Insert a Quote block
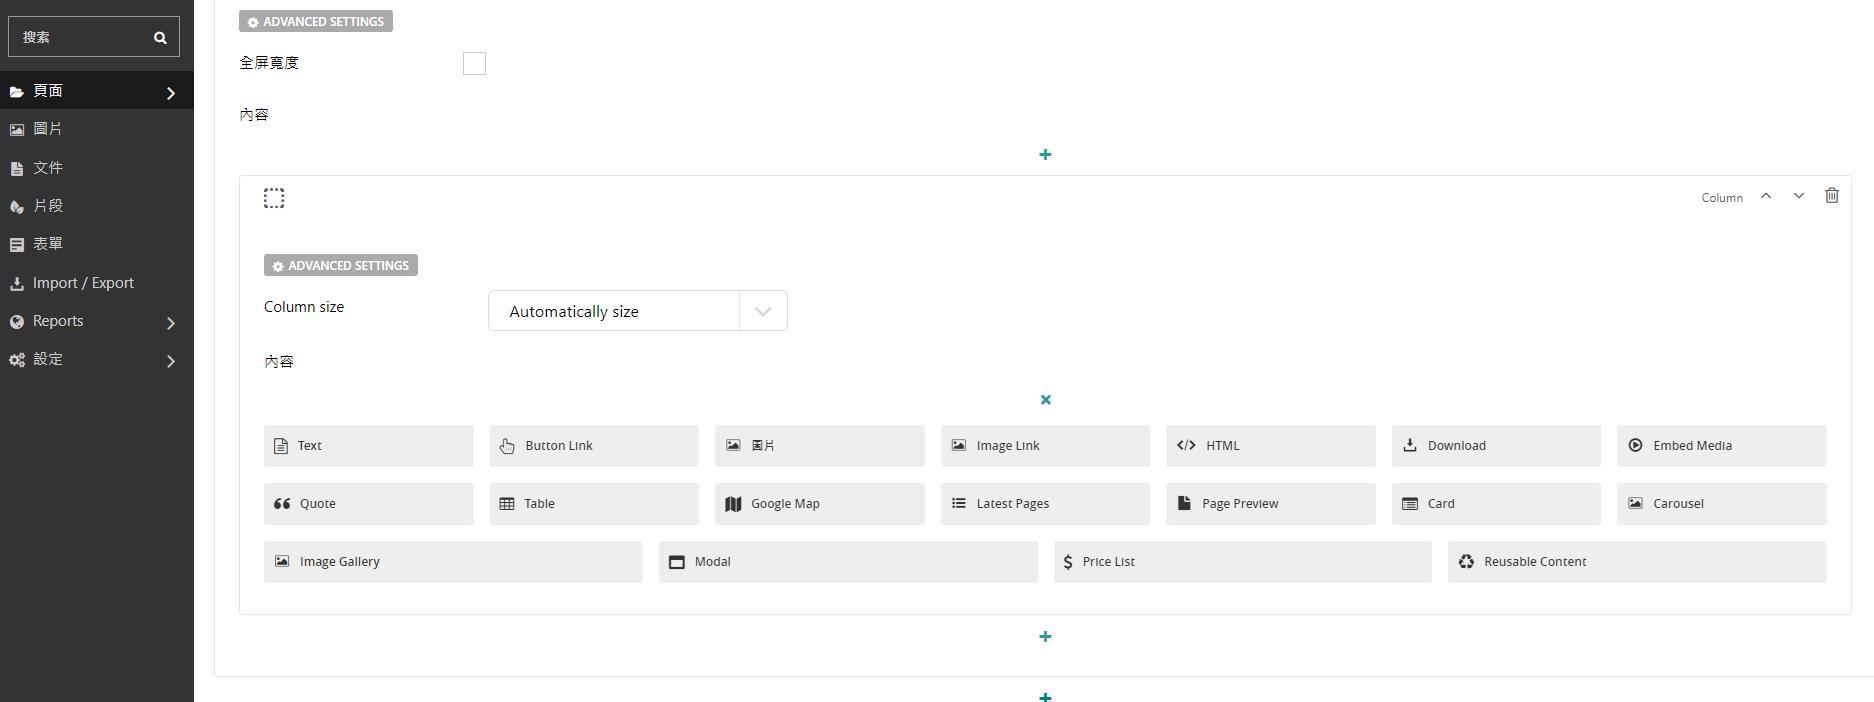The image size is (1874, 702). pyautogui.click(x=369, y=504)
